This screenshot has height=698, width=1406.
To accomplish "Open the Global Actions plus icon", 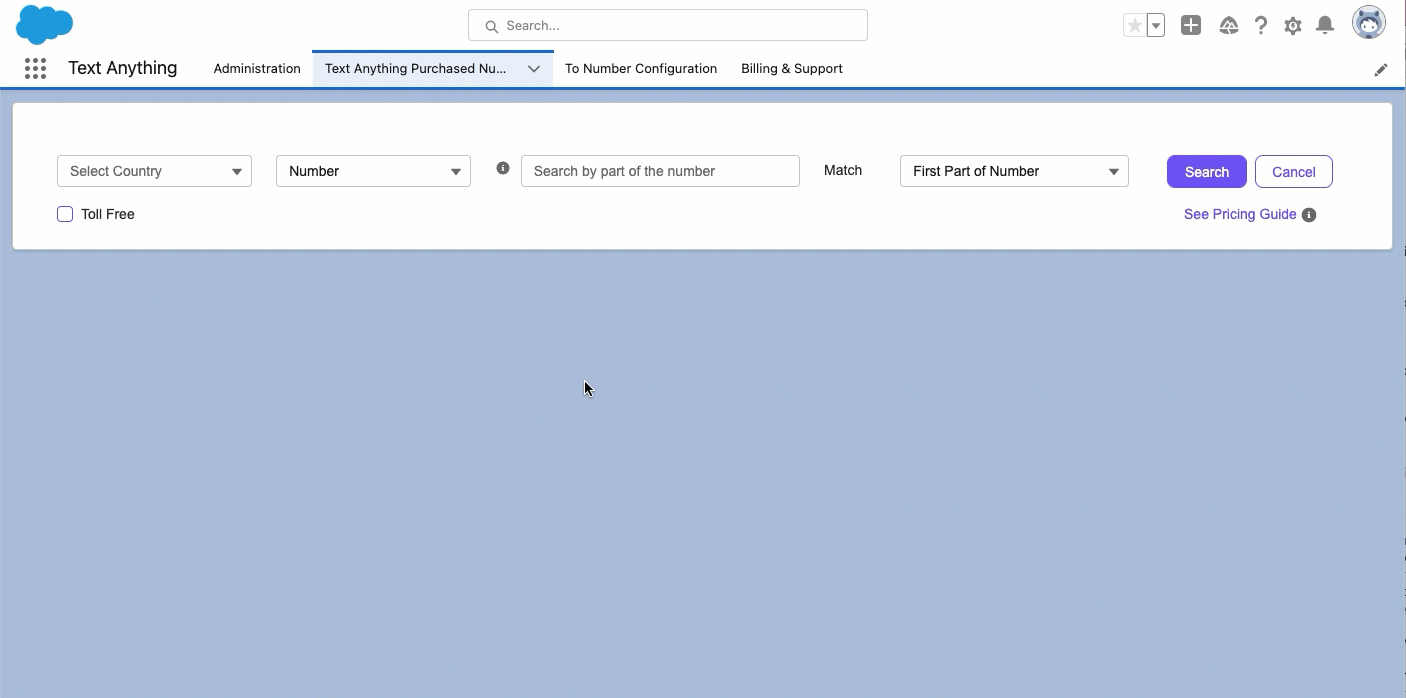I will tap(1190, 26).
